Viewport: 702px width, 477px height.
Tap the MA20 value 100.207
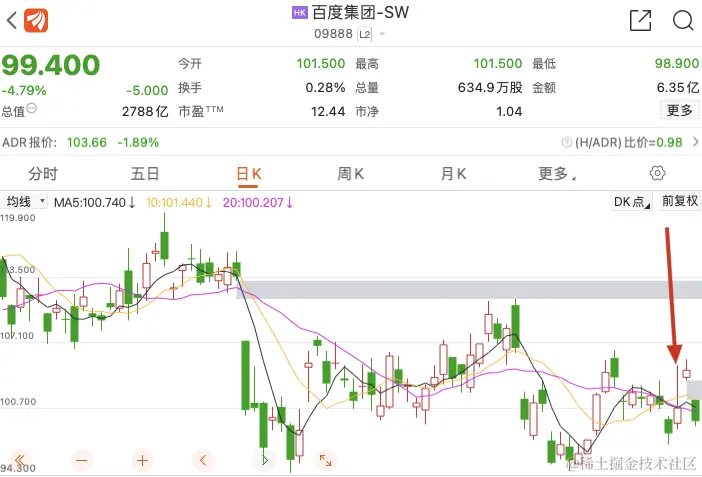257,202
